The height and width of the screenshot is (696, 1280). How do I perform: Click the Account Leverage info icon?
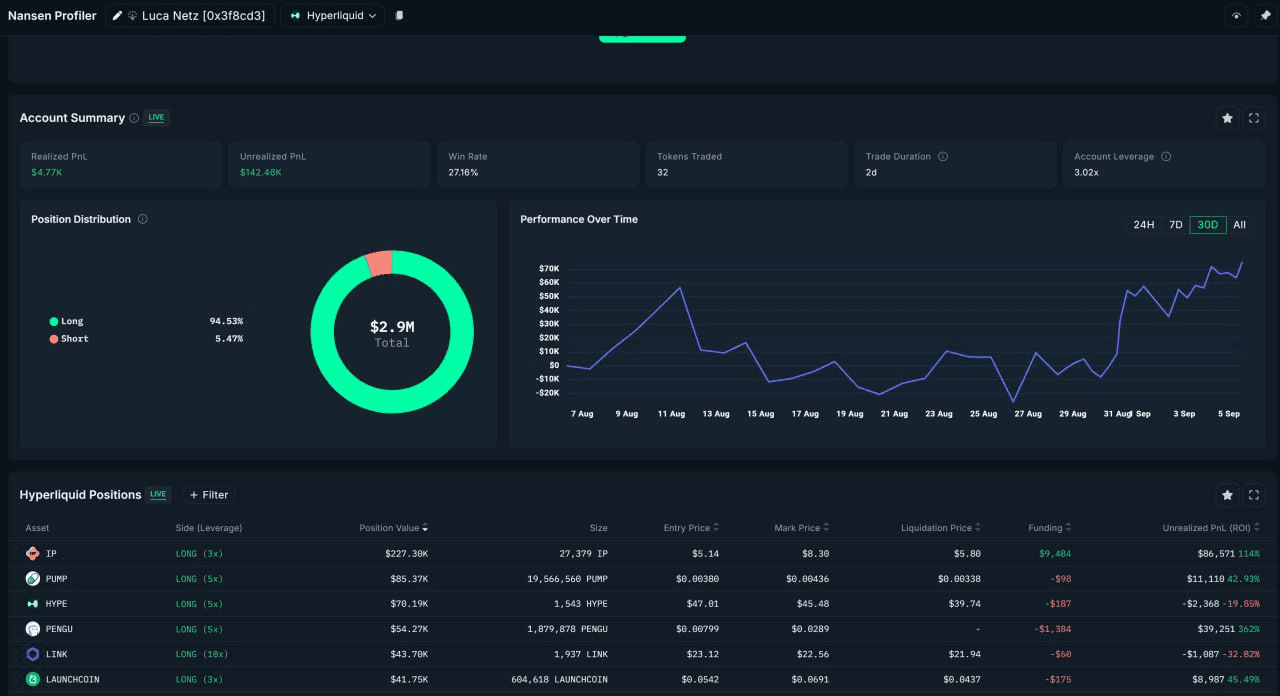[1166, 157]
